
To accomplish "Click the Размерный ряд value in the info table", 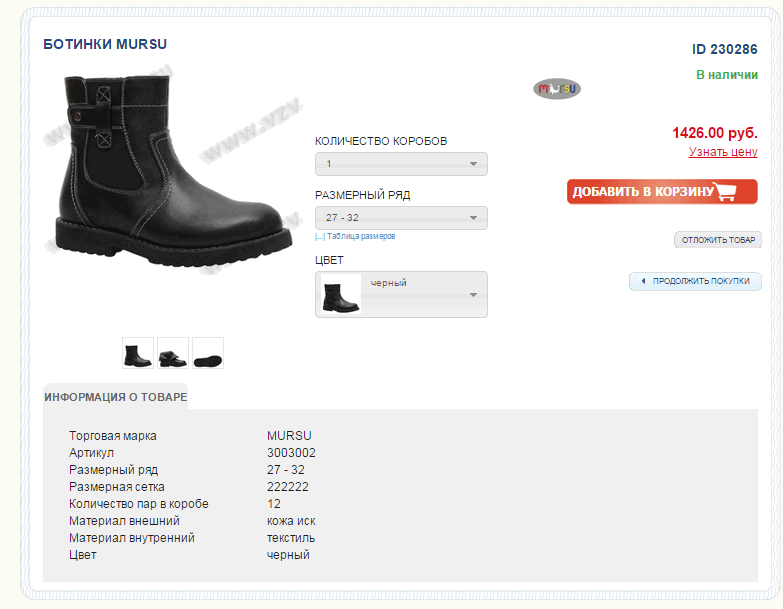I will (x=286, y=470).
